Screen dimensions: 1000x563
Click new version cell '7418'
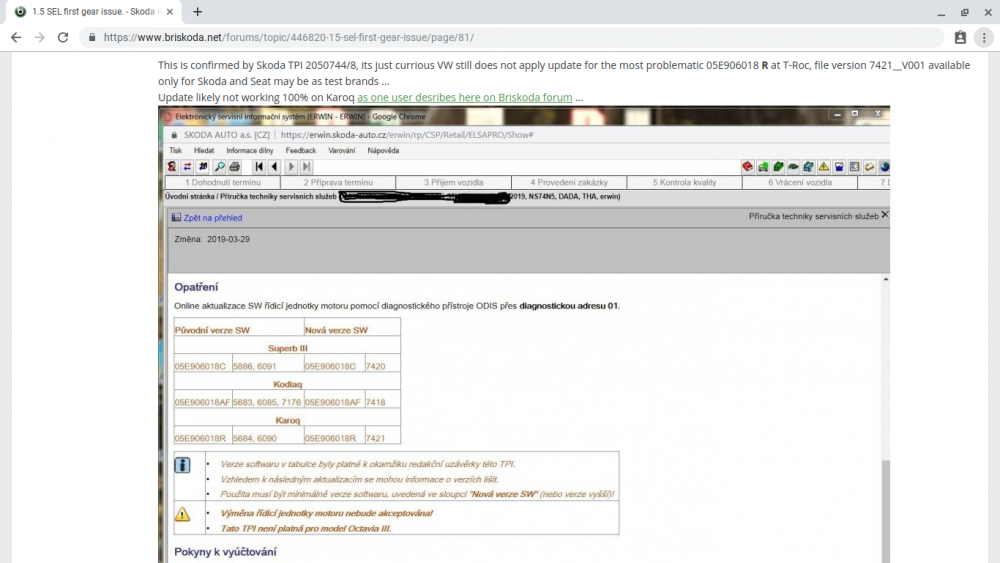tap(376, 402)
